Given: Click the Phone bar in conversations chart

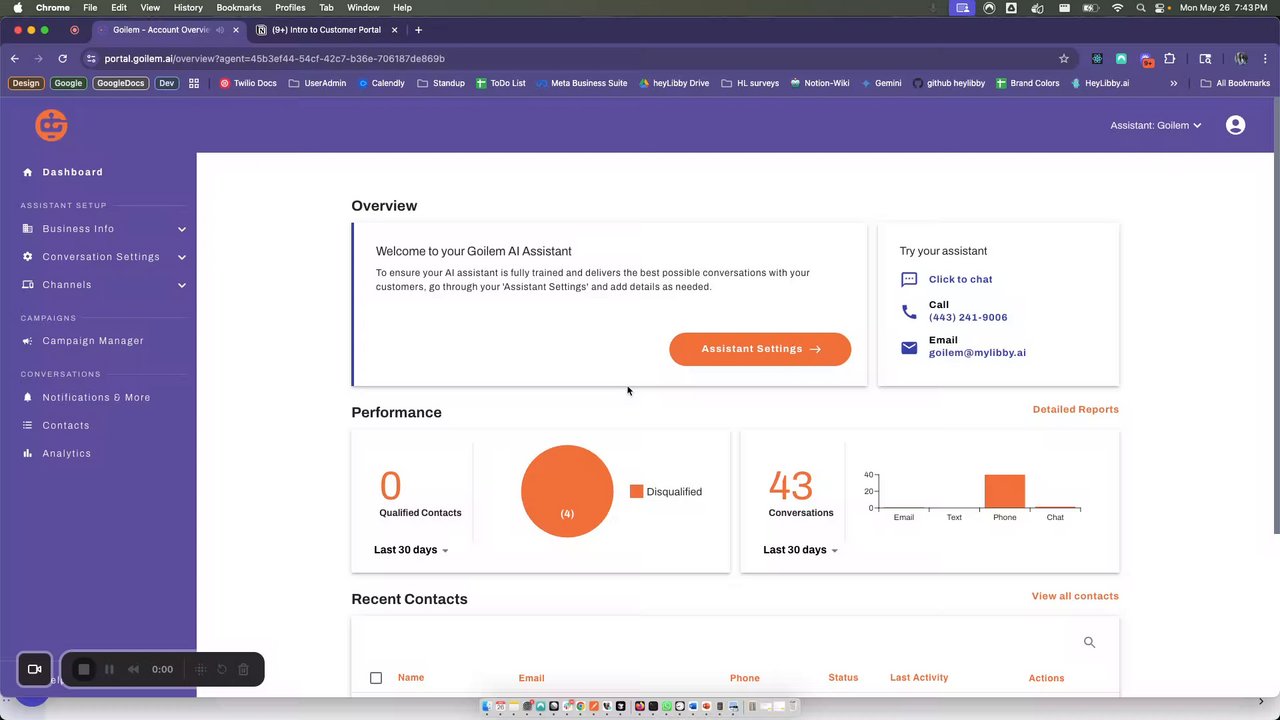Looking at the screenshot, I should click(1005, 491).
